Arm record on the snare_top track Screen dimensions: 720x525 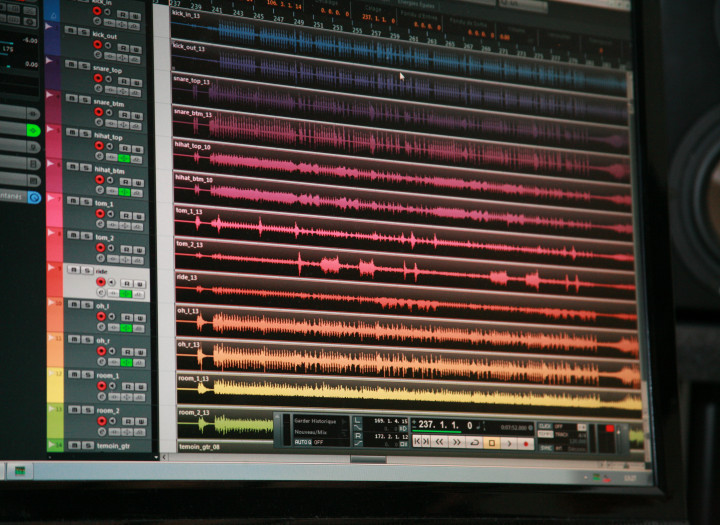[97, 78]
